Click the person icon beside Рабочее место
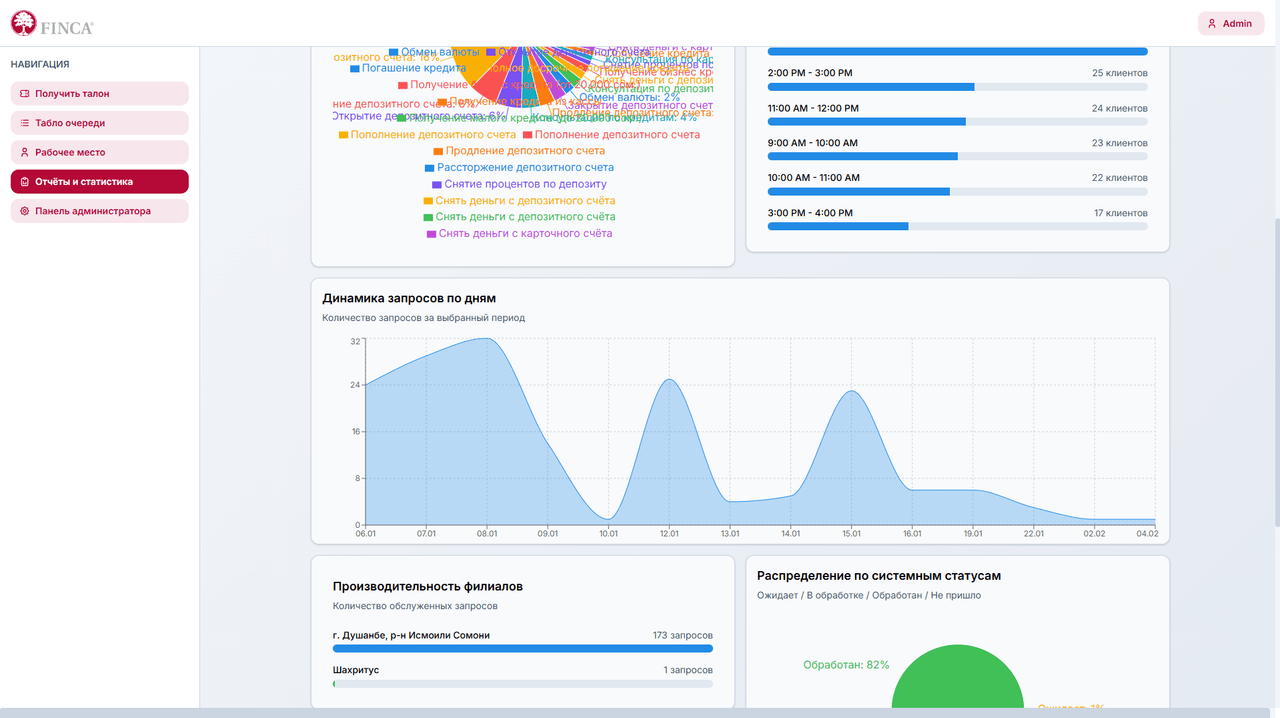The image size is (1280, 718). (x=25, y=153)
